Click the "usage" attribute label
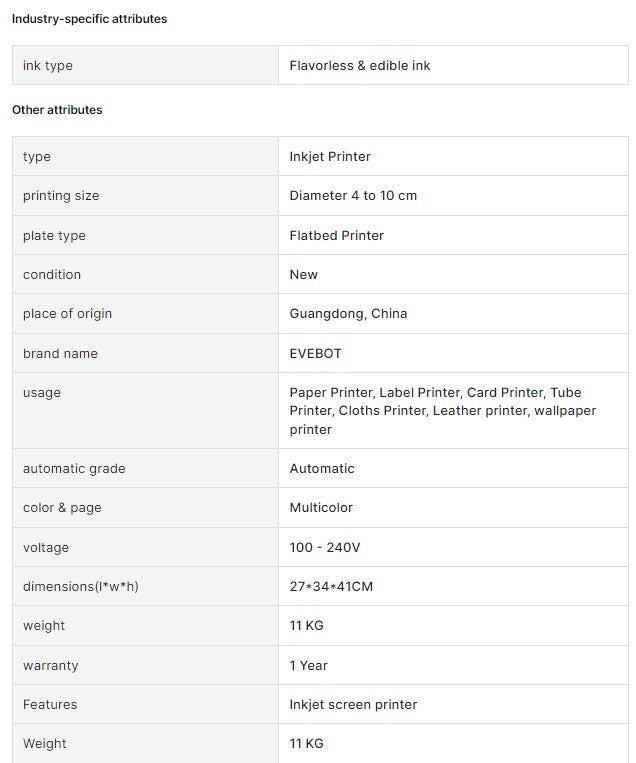This screenshot has height=763, width=636. click(x=42, y=393)
